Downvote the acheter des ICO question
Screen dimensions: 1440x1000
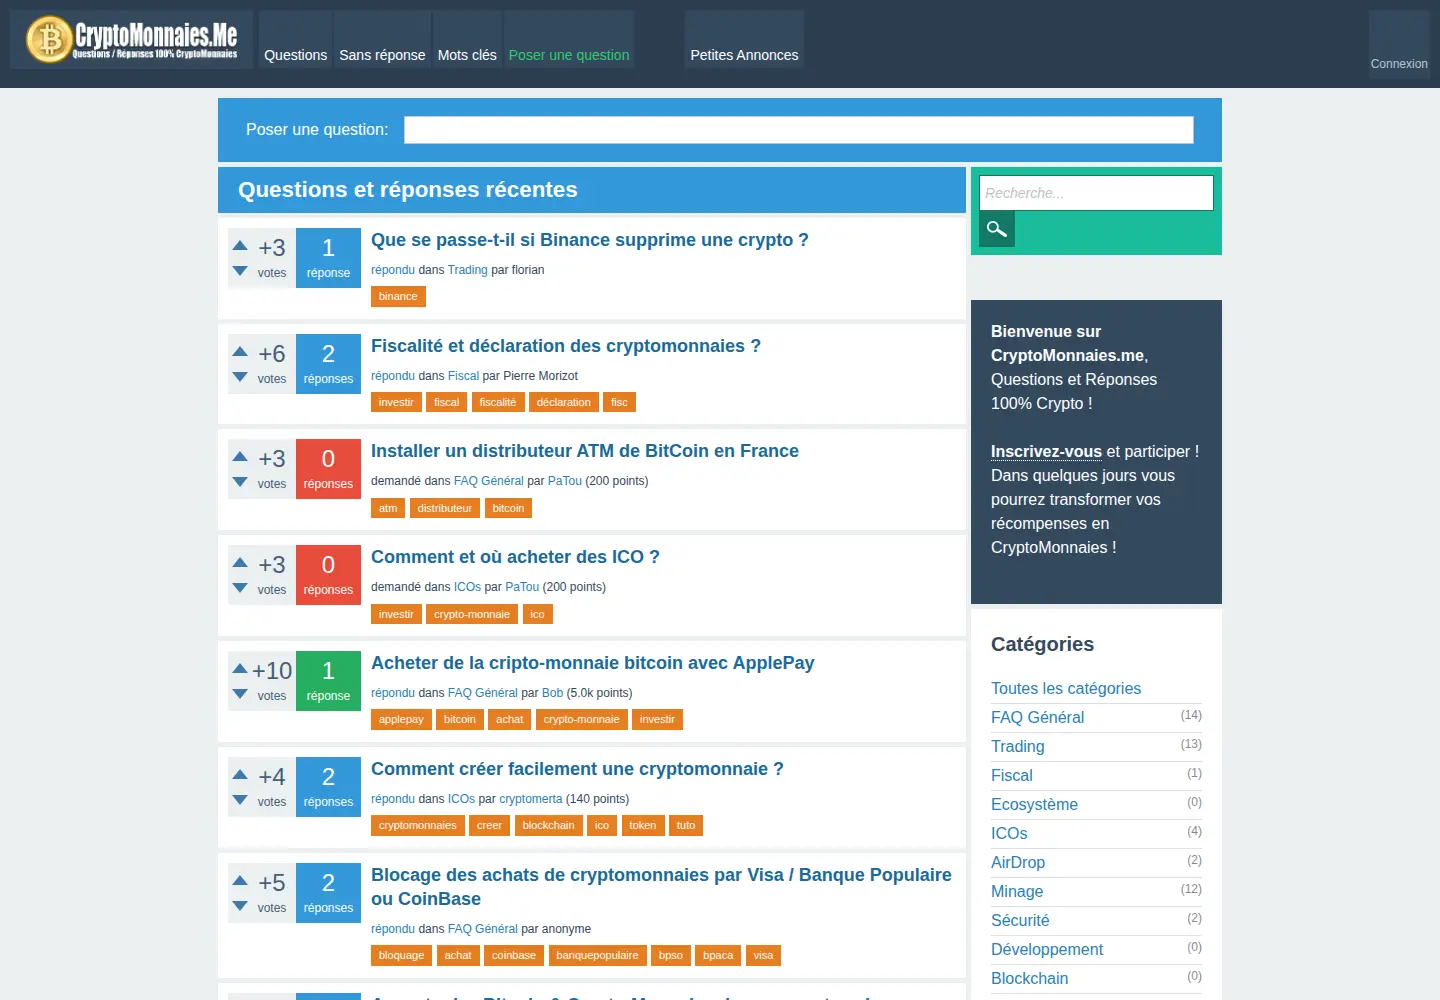(x=240, y=588)
